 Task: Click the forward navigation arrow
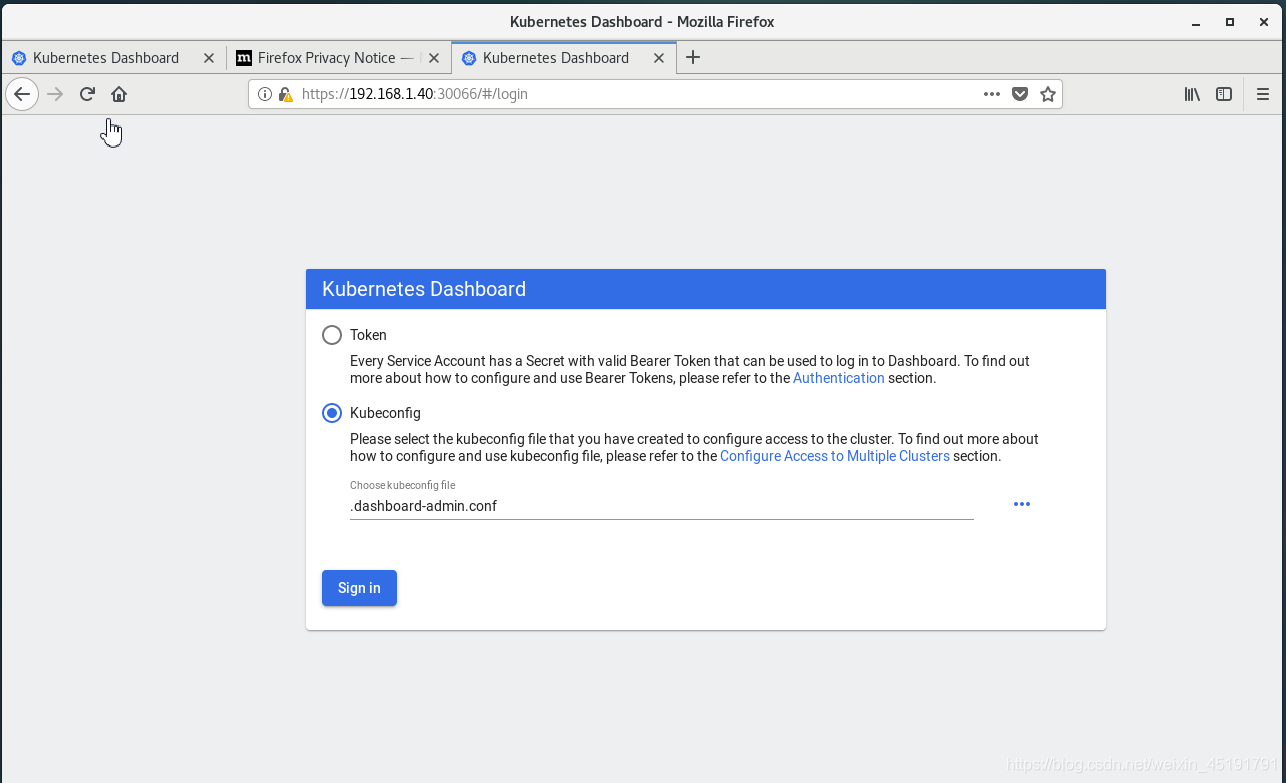pos(55,94)
